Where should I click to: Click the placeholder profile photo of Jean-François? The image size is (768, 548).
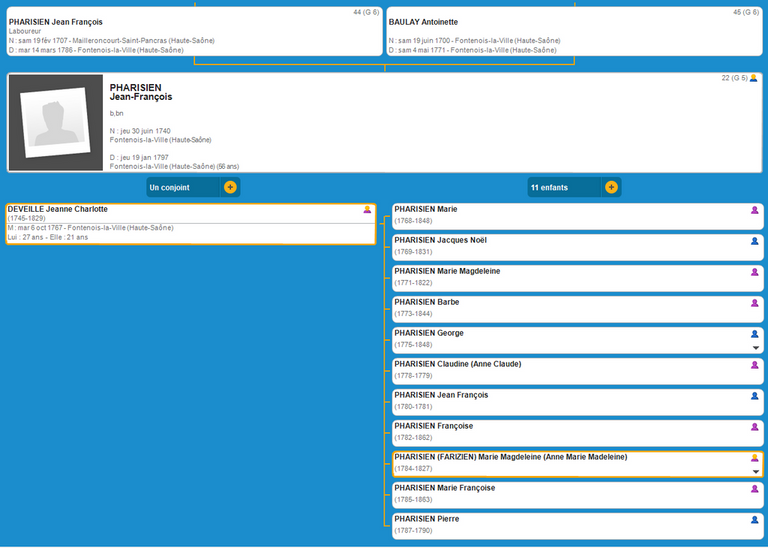56,121
